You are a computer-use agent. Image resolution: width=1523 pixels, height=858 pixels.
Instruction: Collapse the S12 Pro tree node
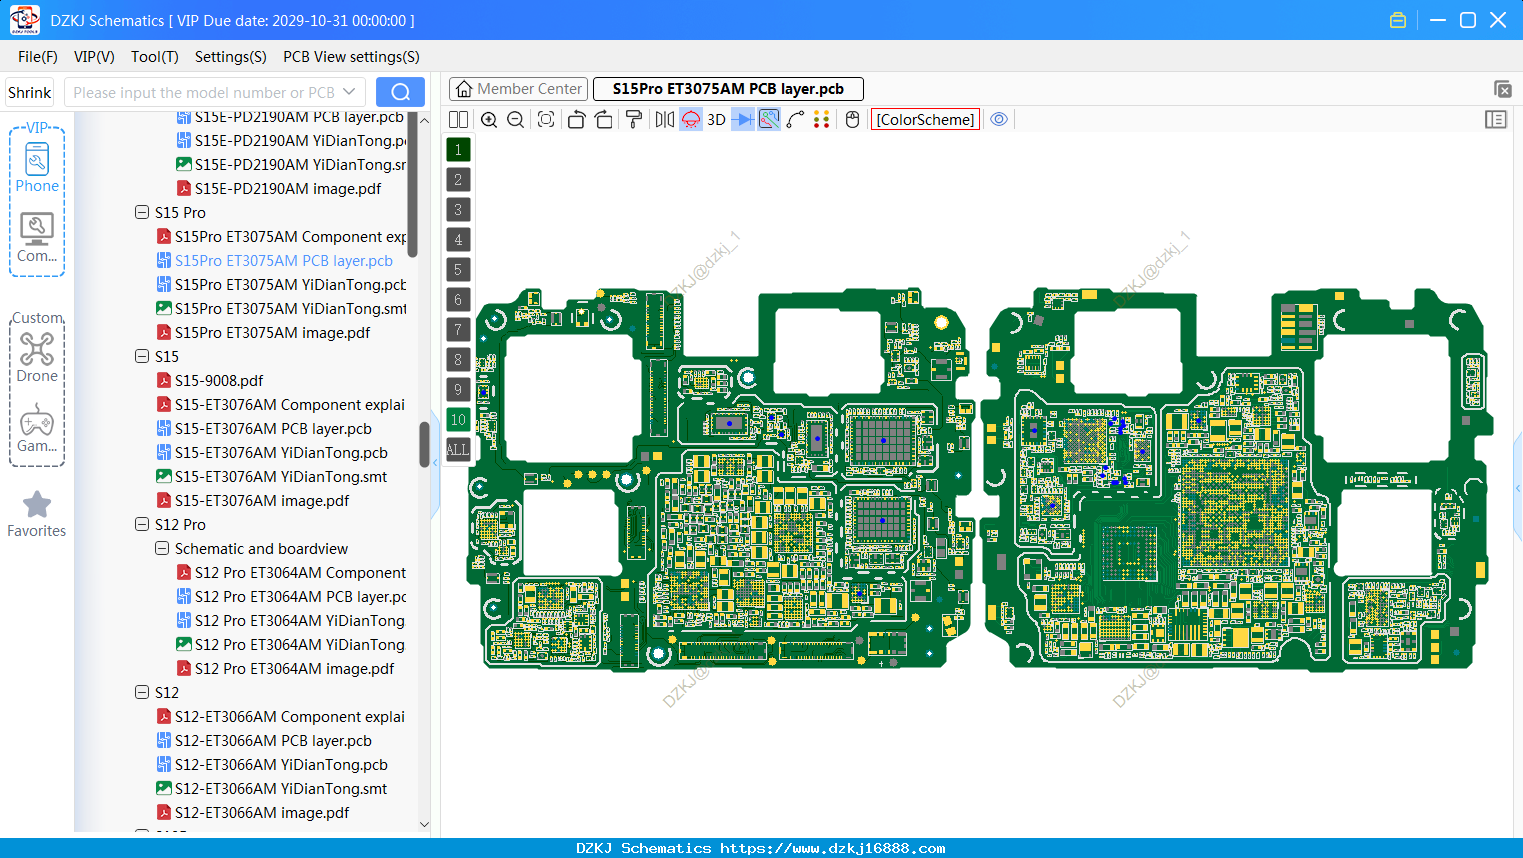[142, 524]
